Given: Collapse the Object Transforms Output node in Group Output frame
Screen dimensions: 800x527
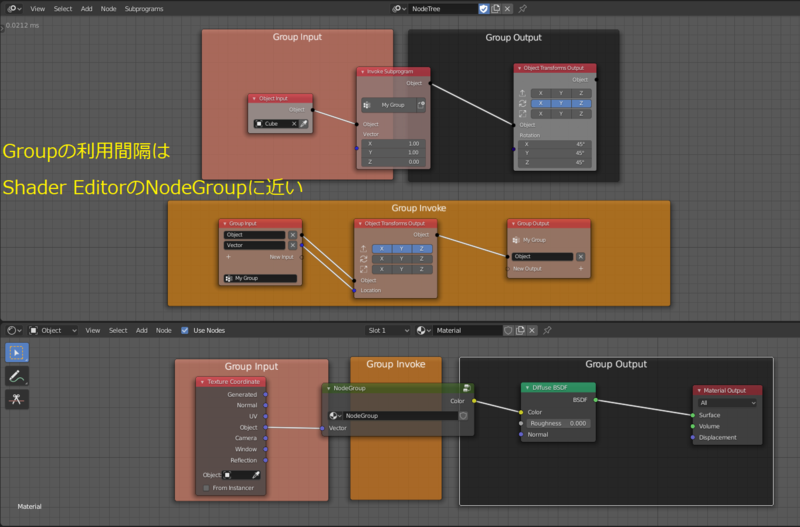Looking at the screenshot, I should [x=519, y=68].
